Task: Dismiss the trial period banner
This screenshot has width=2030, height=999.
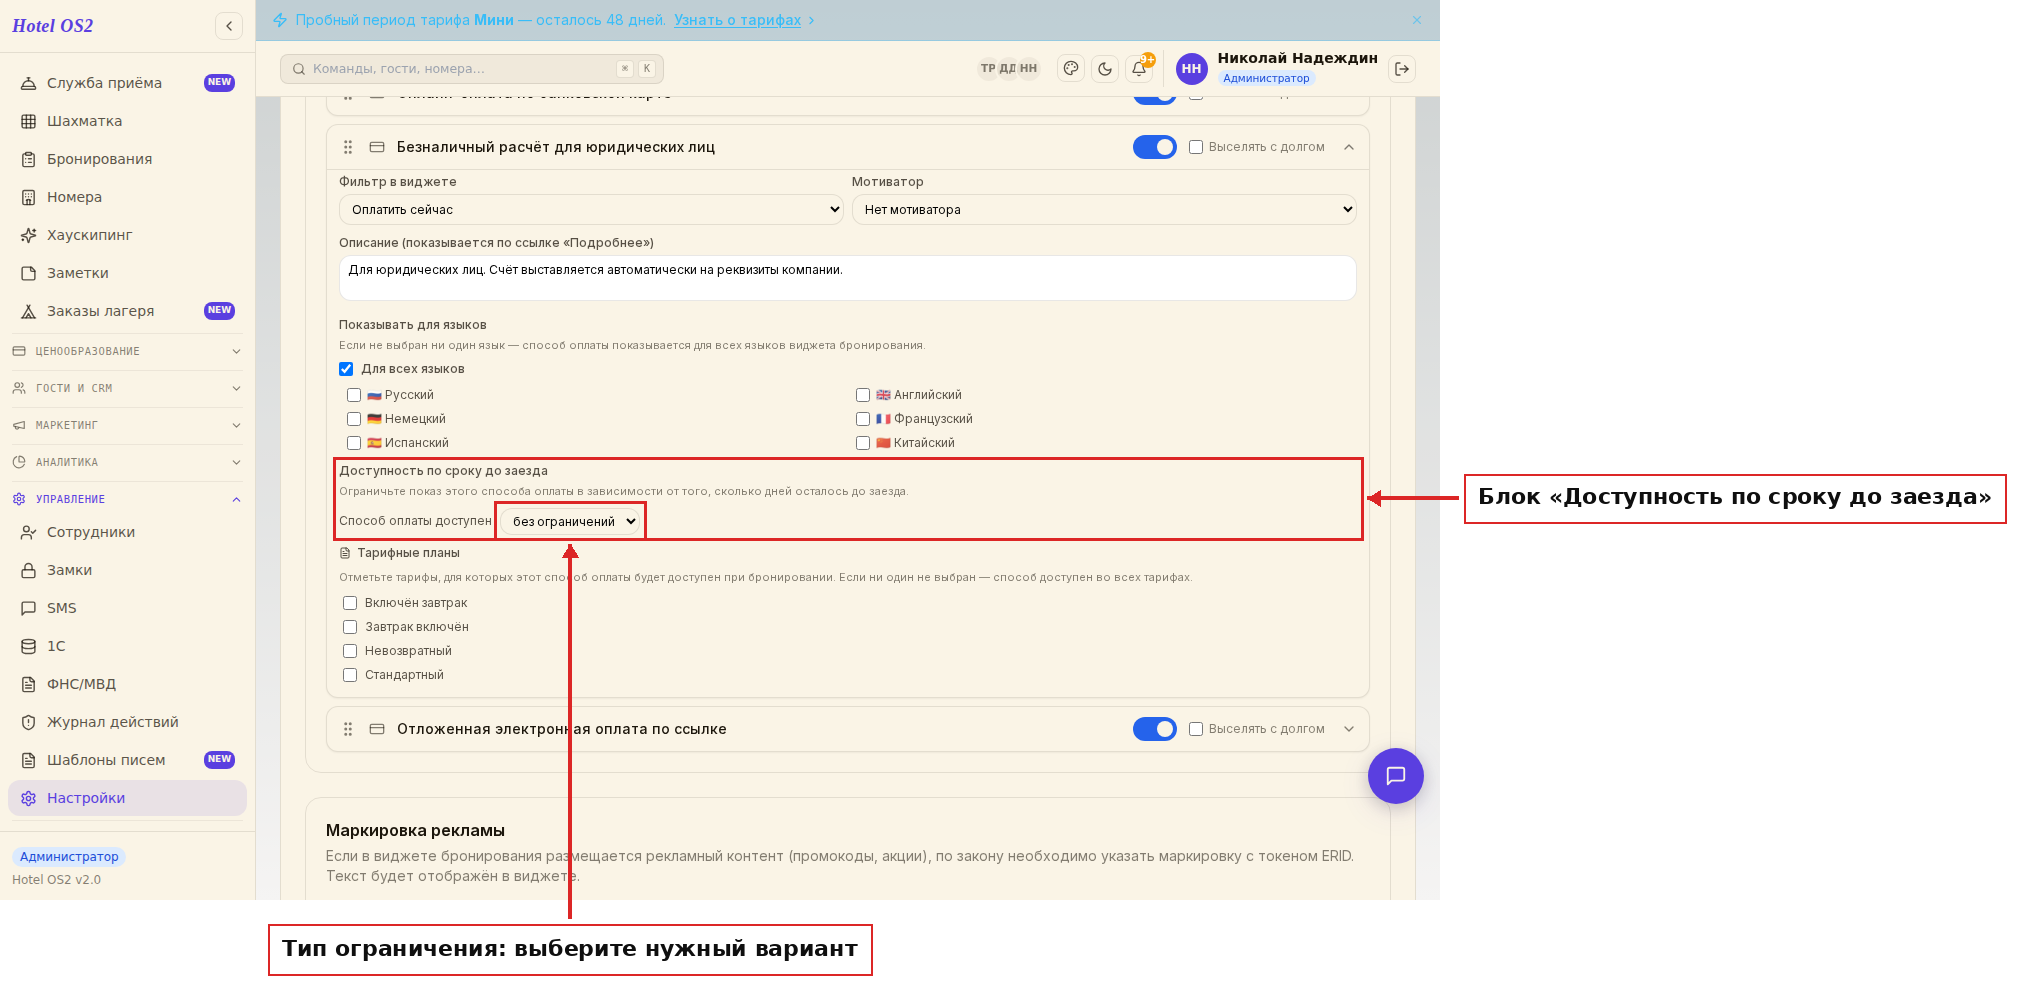Action: (x=1417, y=20)
